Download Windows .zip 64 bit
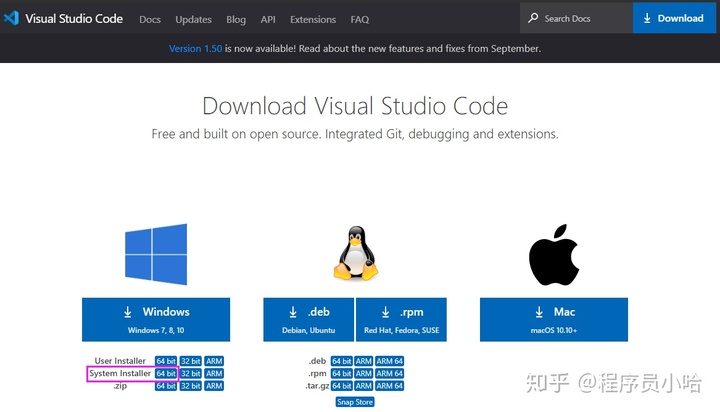The height and width of the screenshot is (412, 720). coord(166,386)
